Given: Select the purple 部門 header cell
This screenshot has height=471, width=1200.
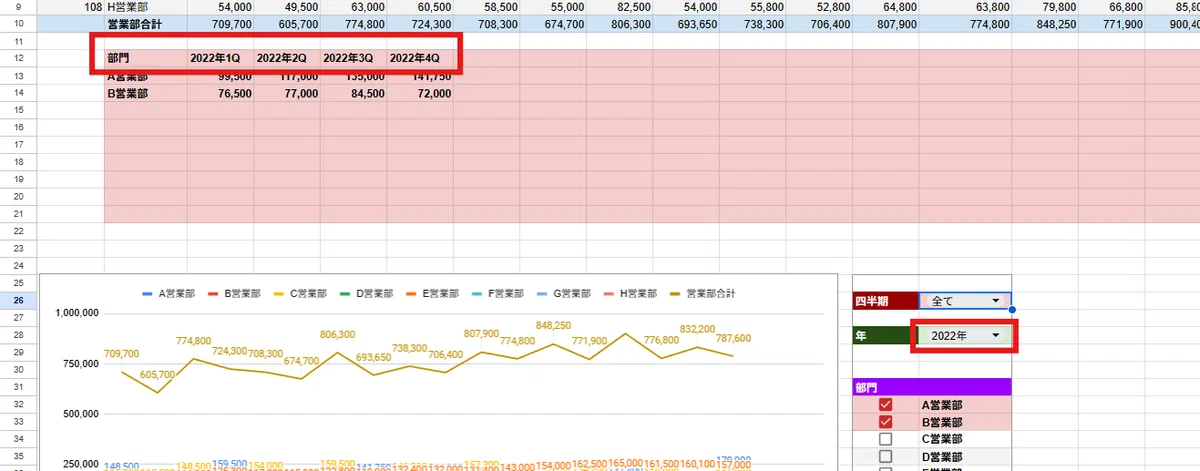Looking at the screenshot, I should pyautogui.click(x=932, y=388).
